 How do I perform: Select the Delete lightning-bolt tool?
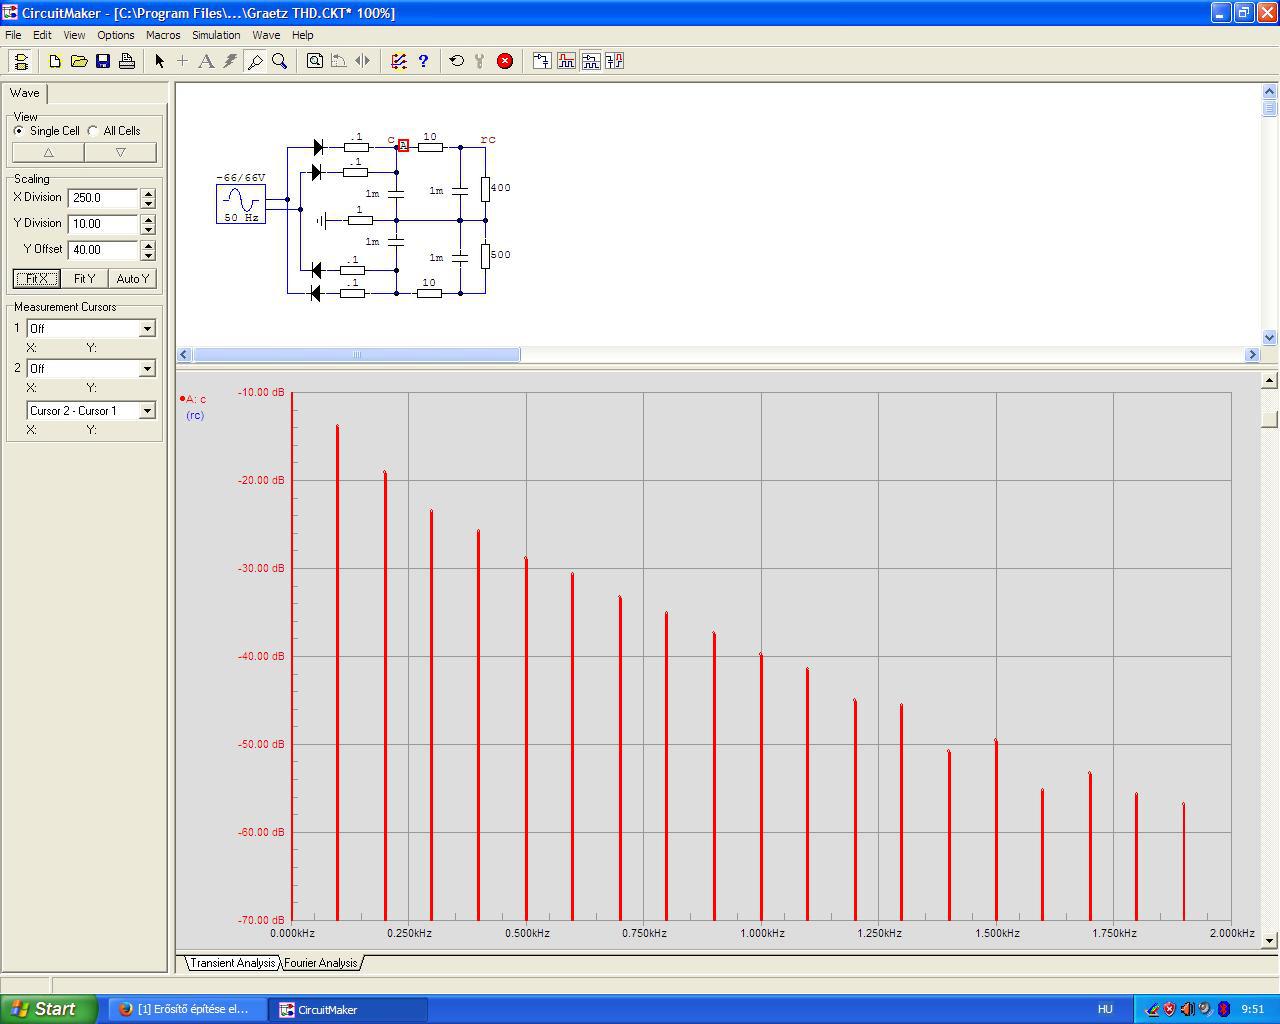[230, 61]
